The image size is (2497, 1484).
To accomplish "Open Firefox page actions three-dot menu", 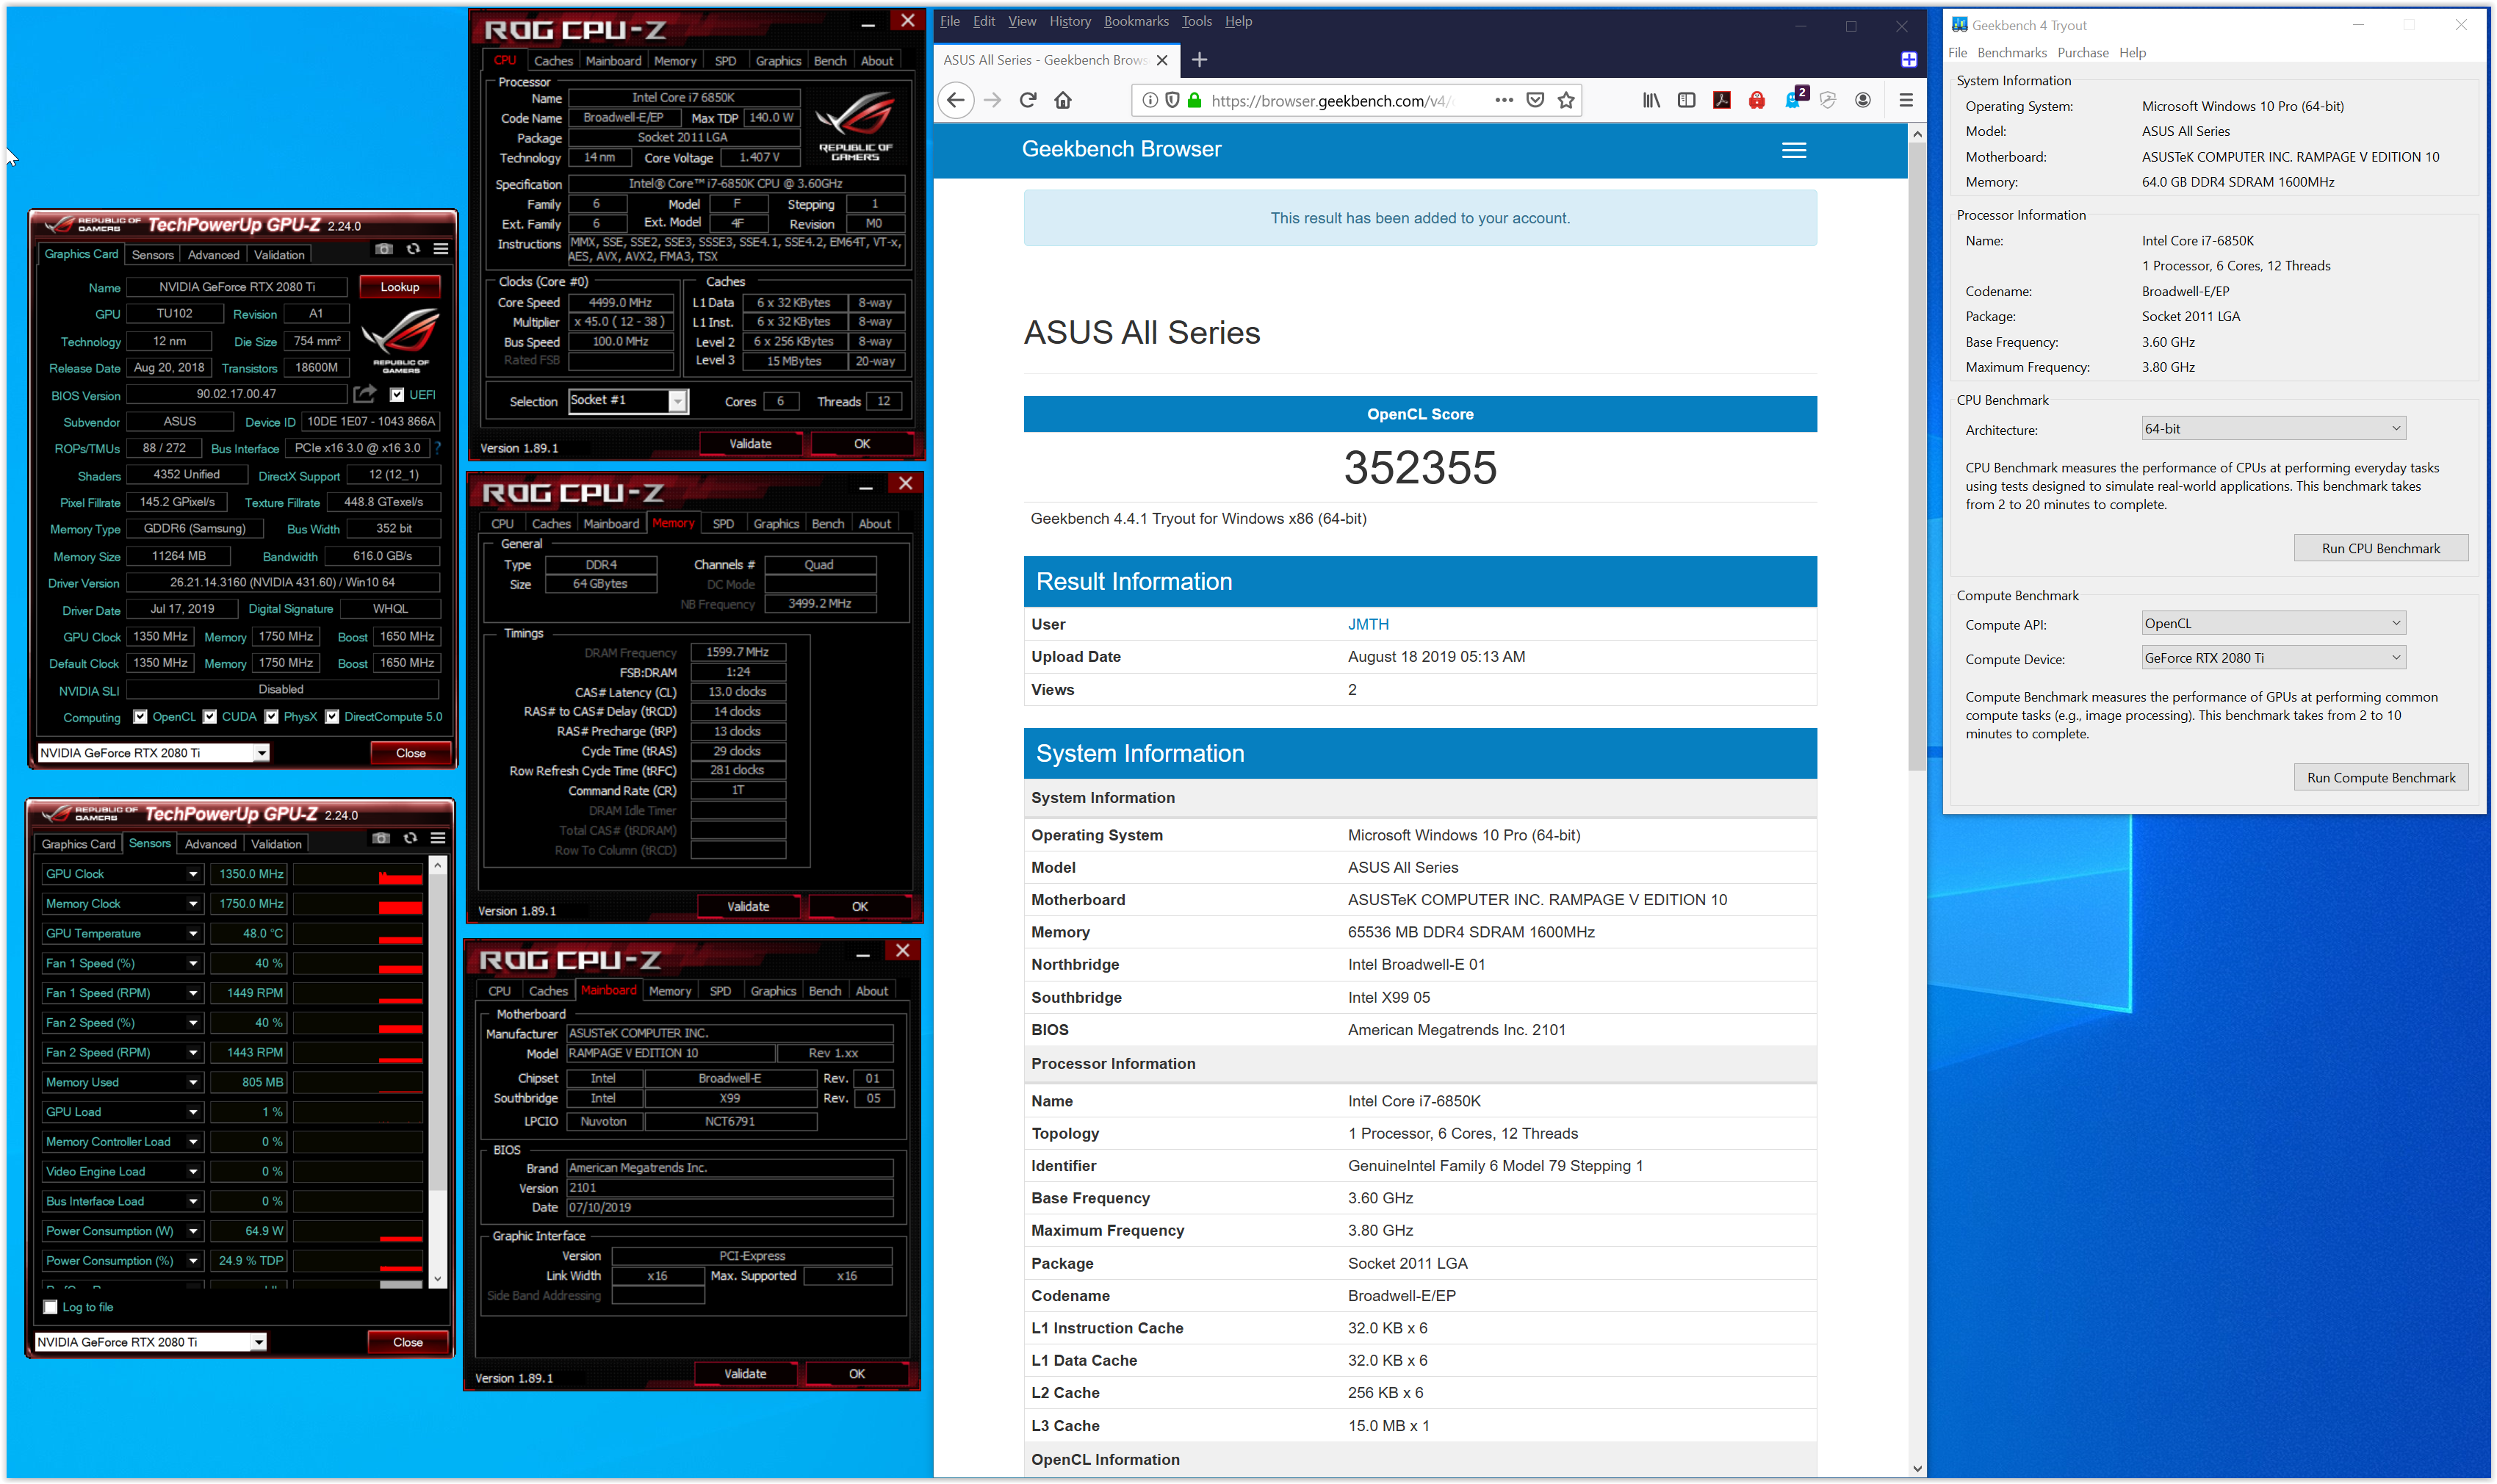I will pyautogui.click(x=1503, y=100).
